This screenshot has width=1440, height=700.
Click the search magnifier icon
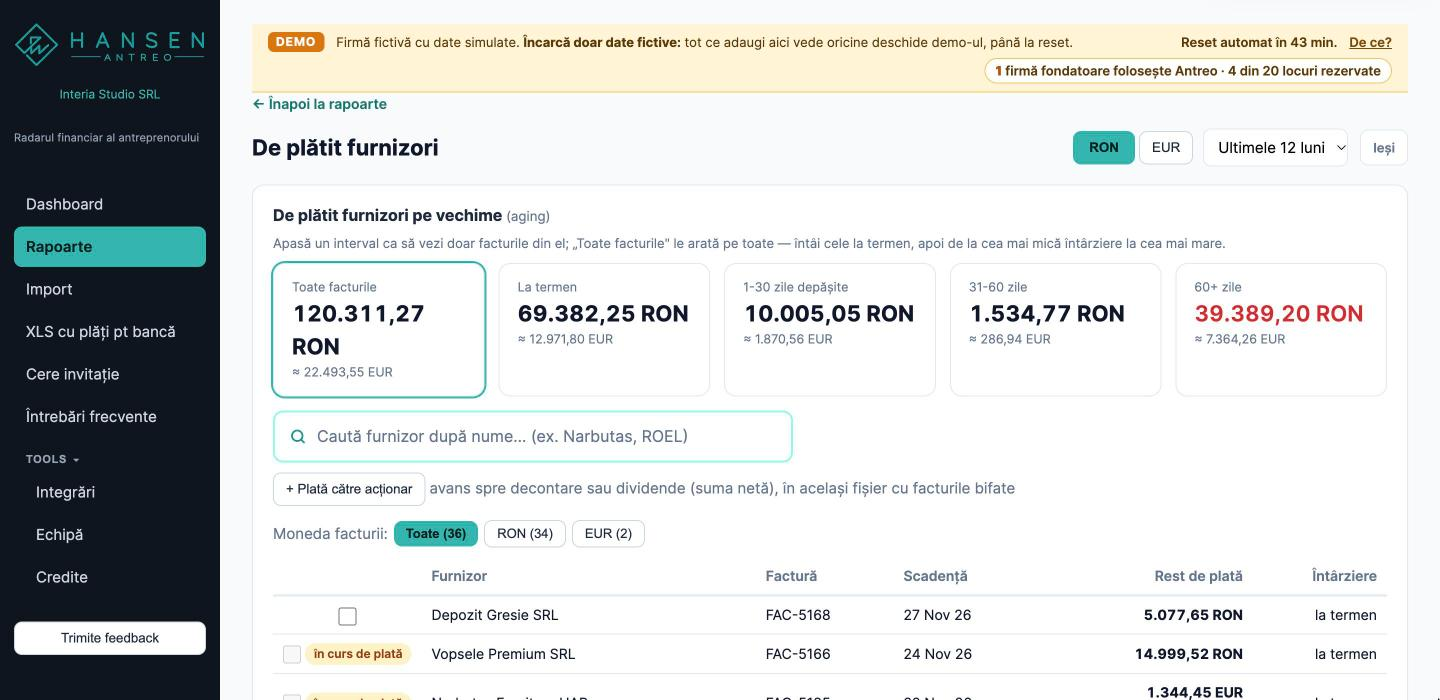(x=298, y=437)
